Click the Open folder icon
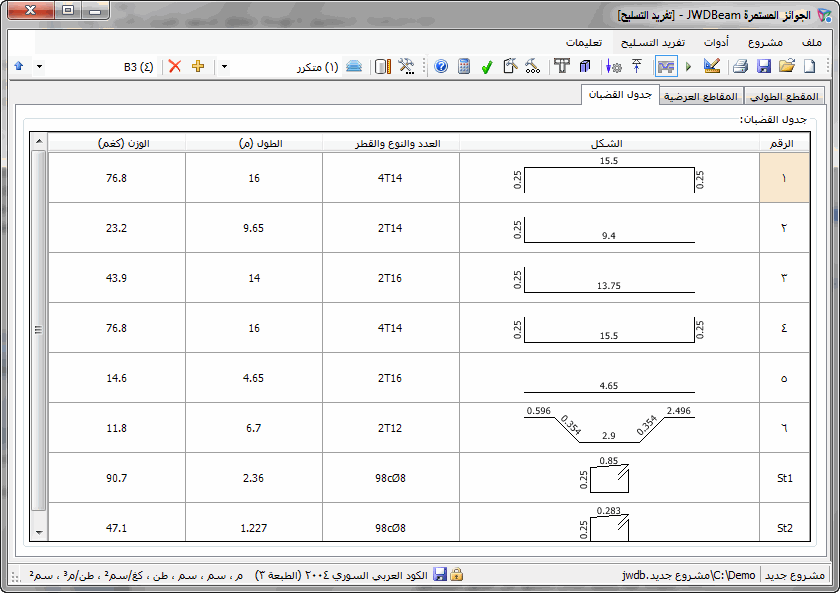The width and height of the screenshot is (840, 593). pos(787,66)
